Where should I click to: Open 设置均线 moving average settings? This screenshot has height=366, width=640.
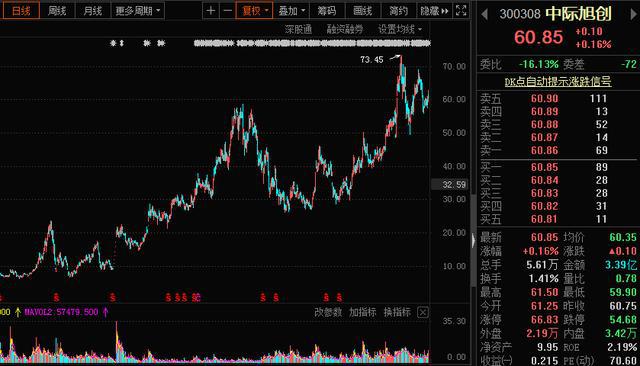coord(400,29)
